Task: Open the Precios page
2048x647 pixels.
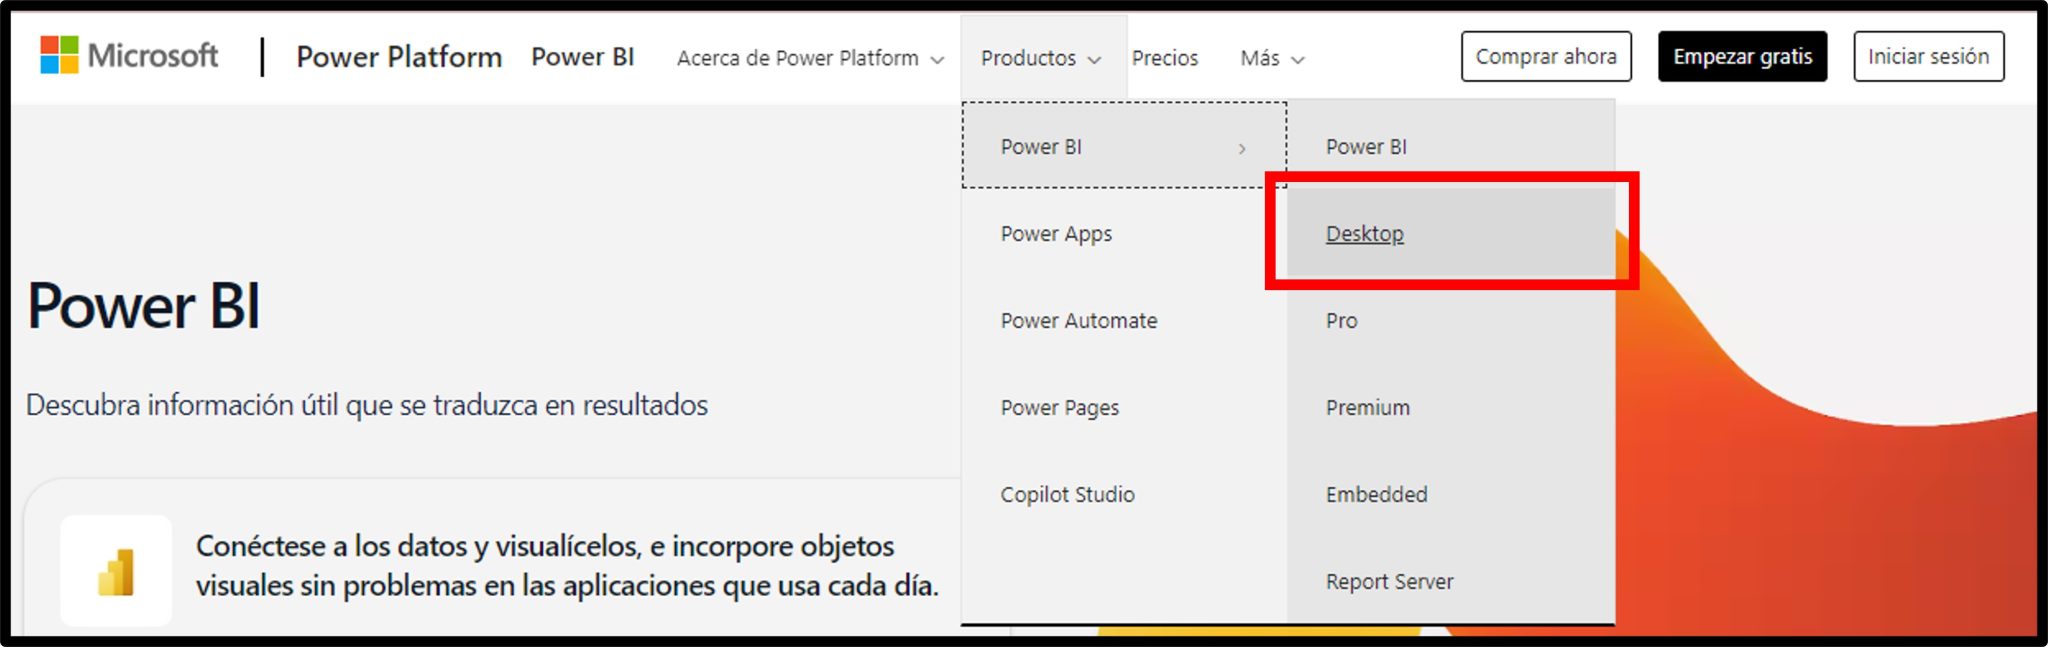Action: (1164, 59)
